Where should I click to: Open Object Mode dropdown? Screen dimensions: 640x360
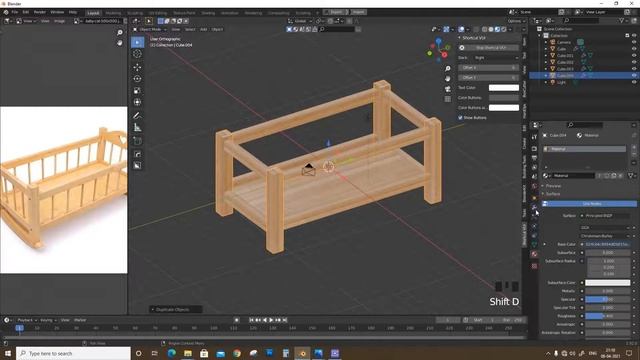[x=150, y=29]
